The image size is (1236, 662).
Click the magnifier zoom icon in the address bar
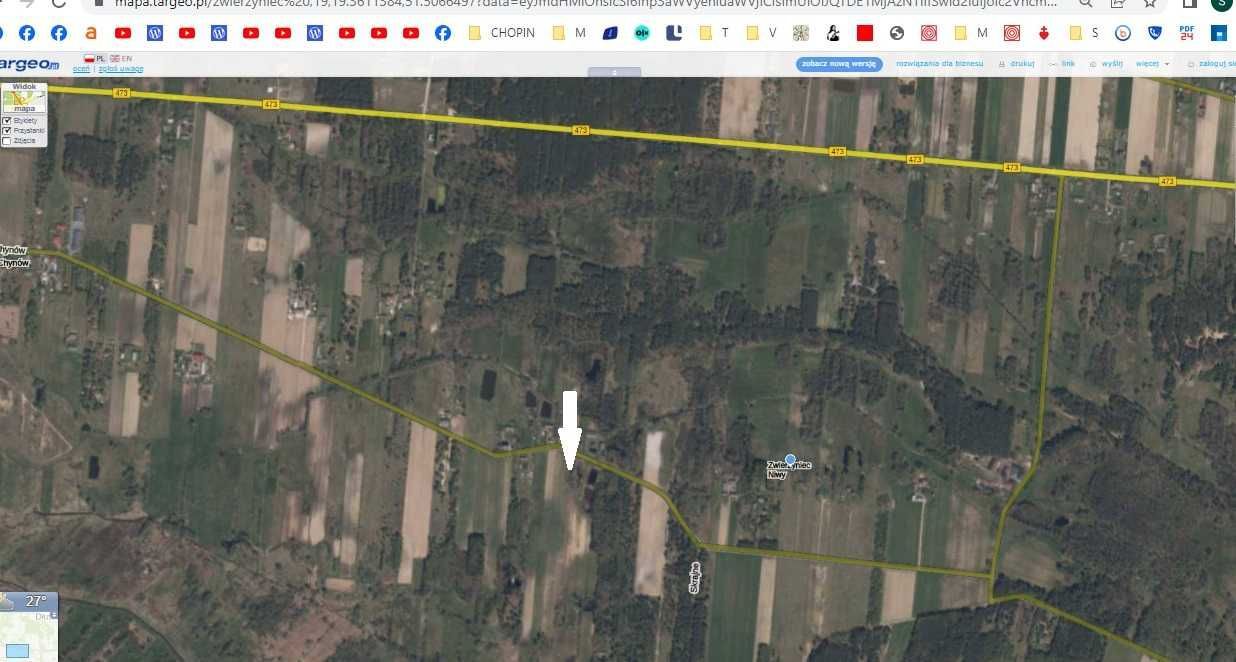1086,3
